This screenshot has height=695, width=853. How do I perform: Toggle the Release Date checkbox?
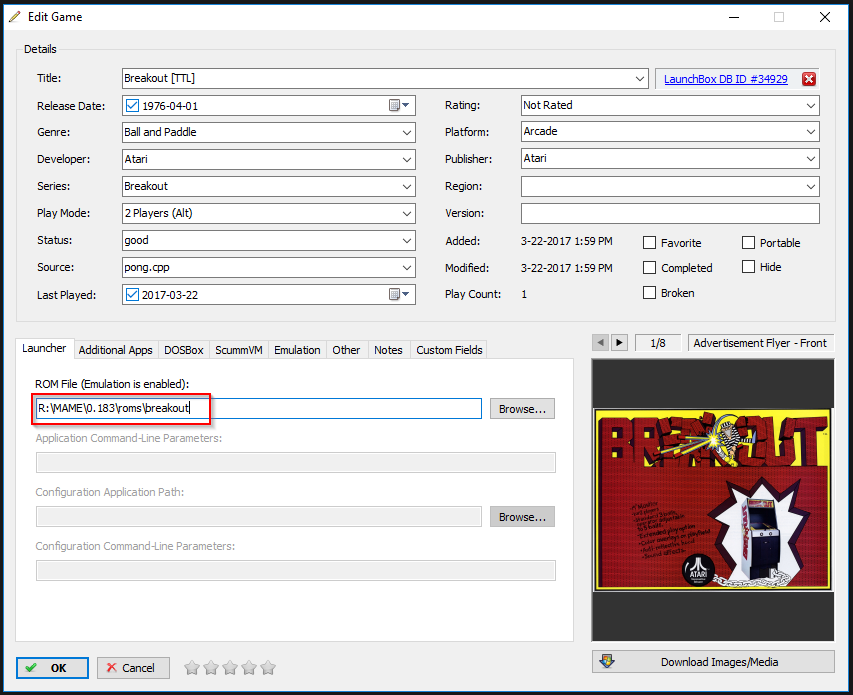(x=132, y=106)
